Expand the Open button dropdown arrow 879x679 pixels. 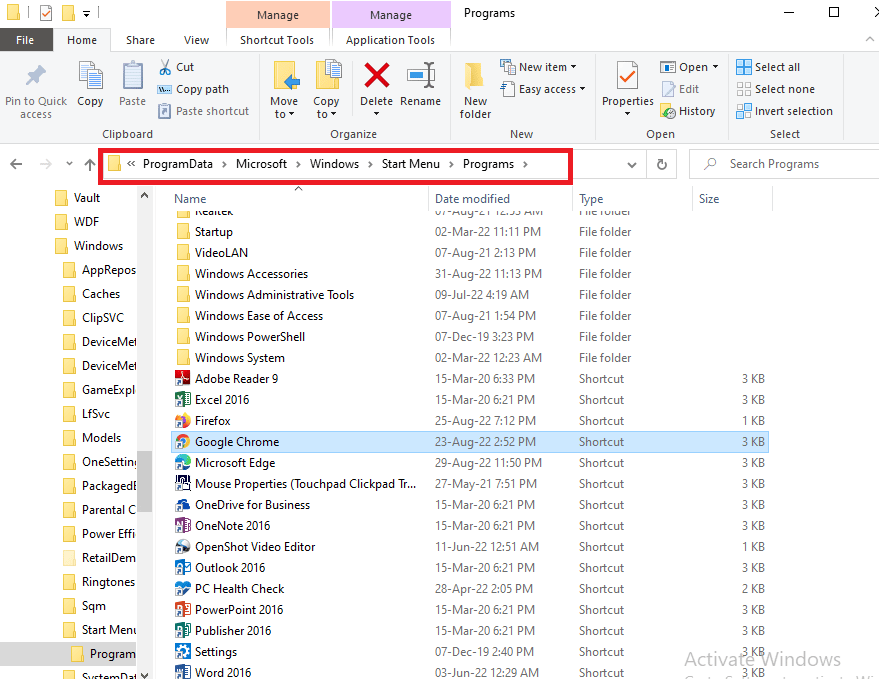click(715, 67)
